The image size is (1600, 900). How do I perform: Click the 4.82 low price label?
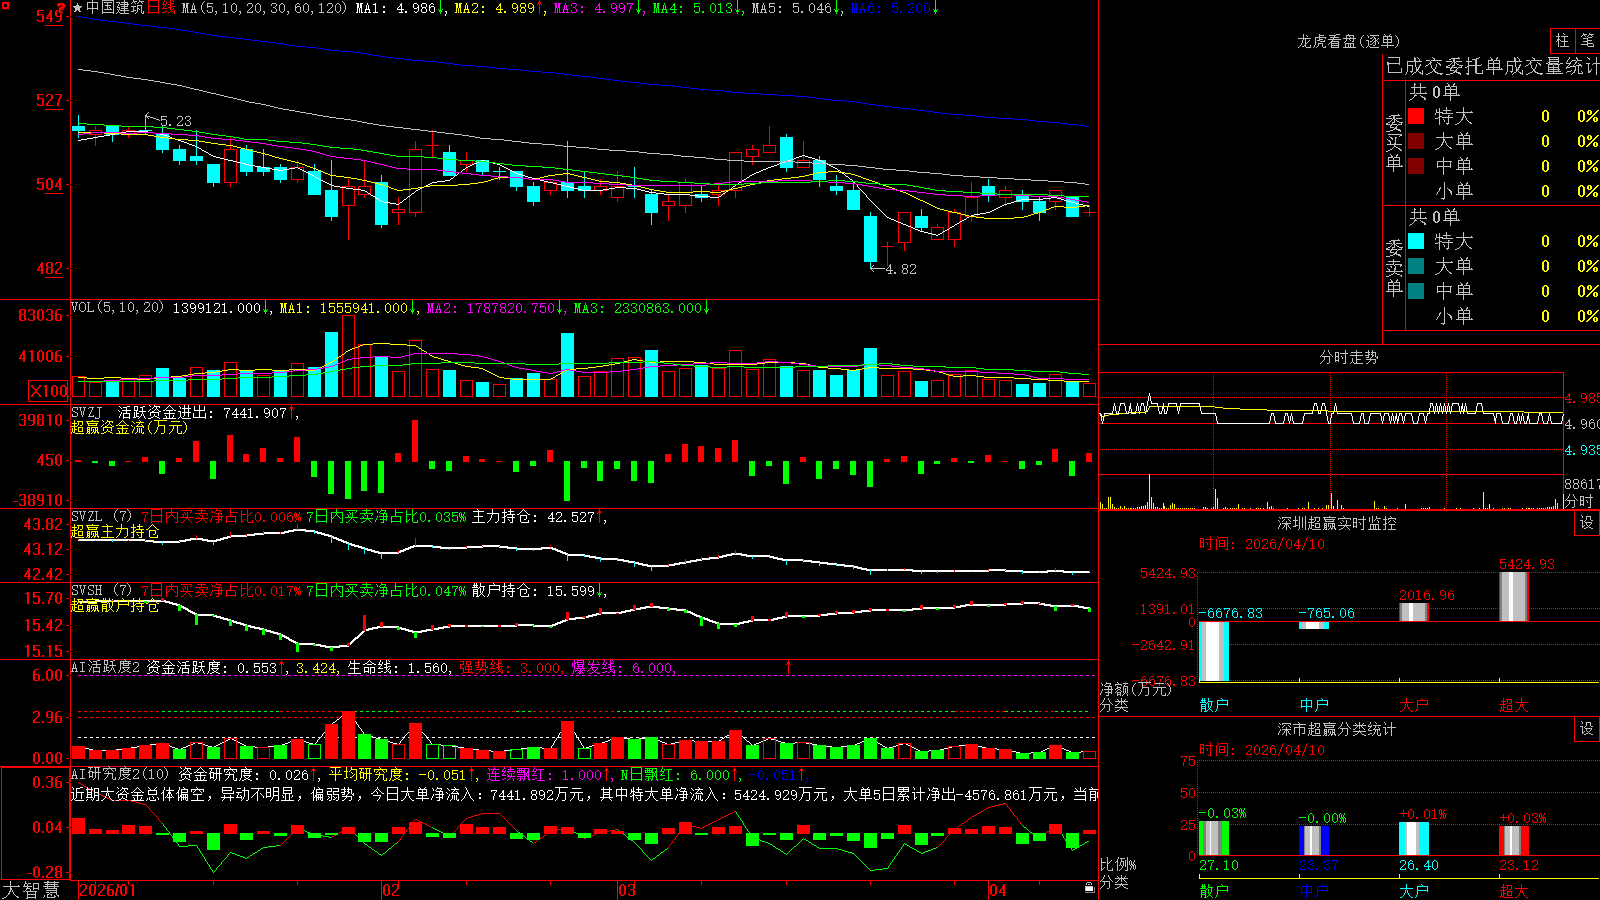pos(900,269)
